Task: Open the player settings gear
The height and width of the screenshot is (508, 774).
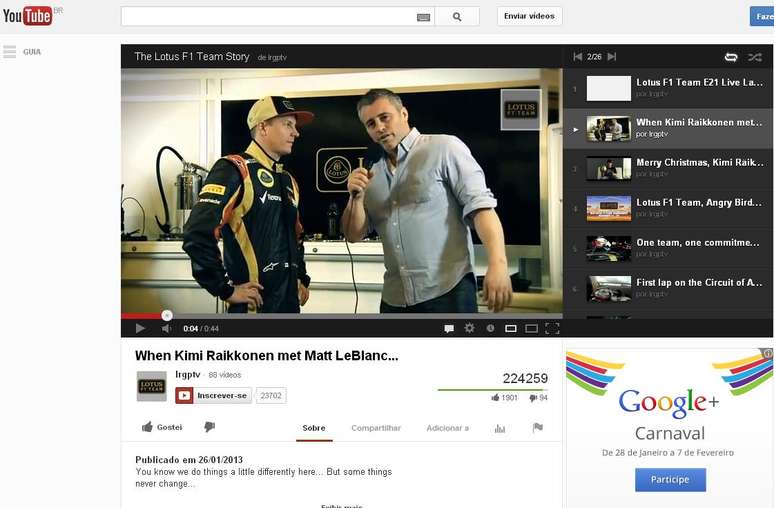Action: click(470, 328)
